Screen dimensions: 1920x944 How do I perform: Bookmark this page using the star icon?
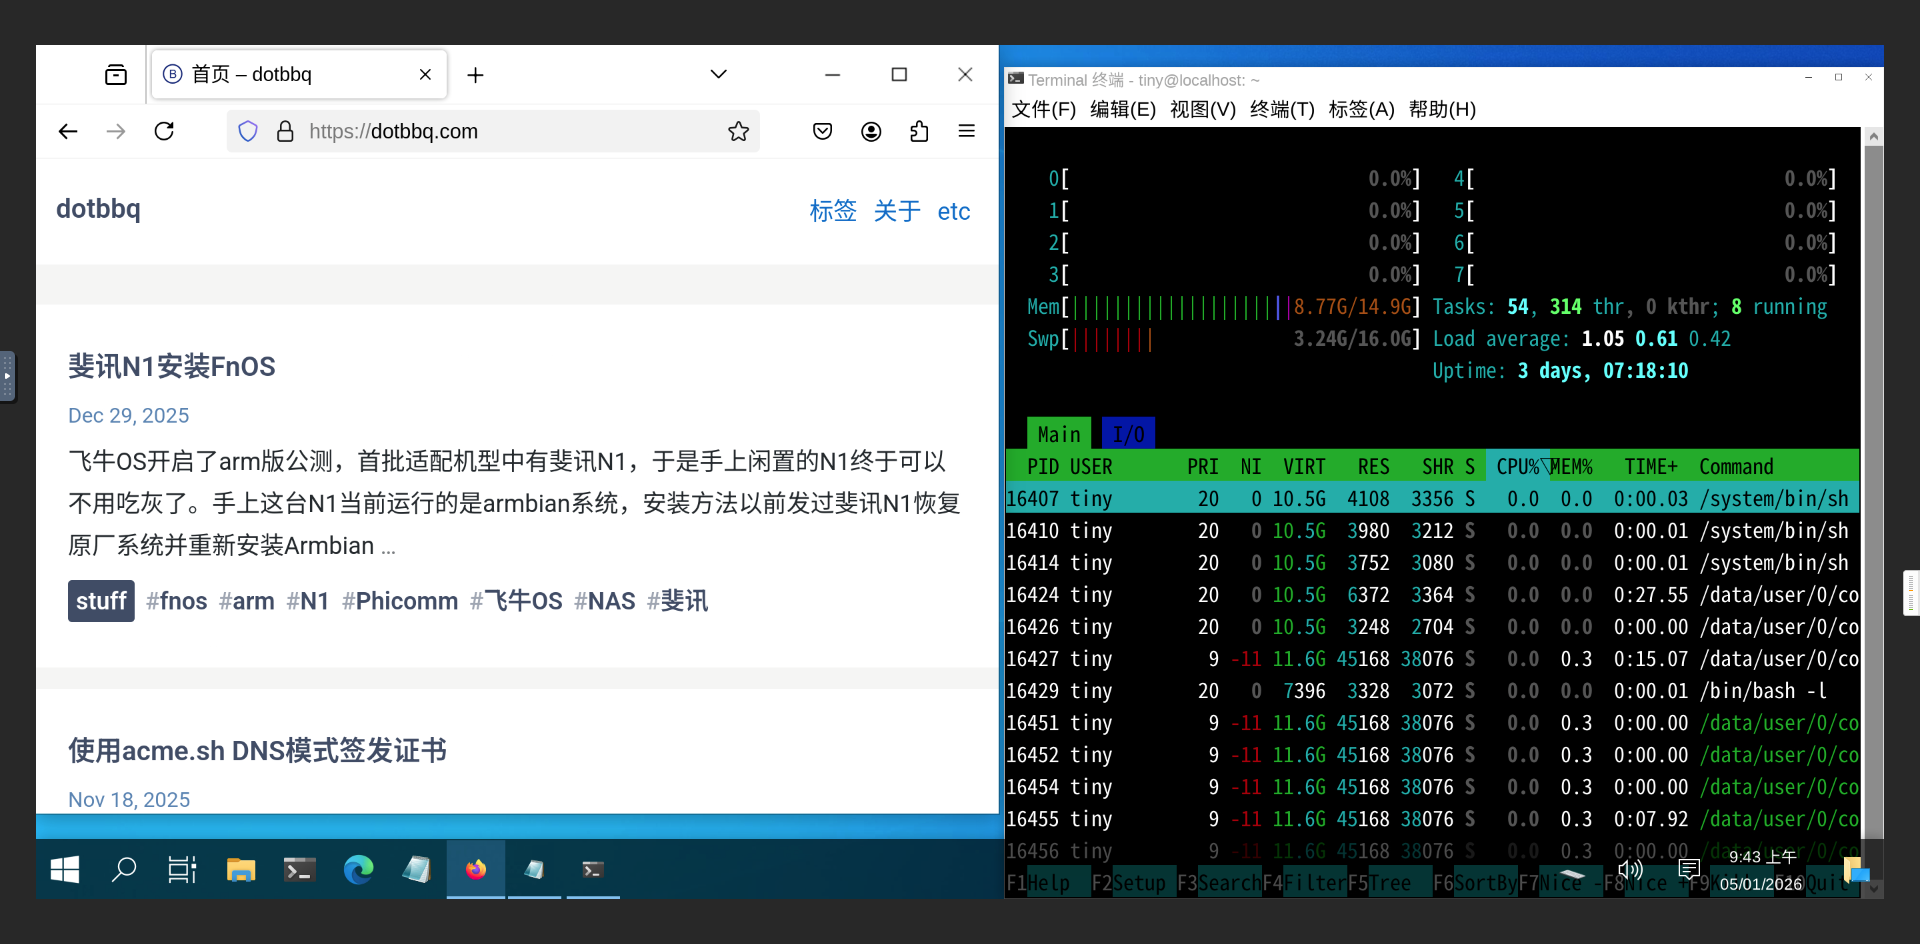pyautogui.click(x=738, y=131)
